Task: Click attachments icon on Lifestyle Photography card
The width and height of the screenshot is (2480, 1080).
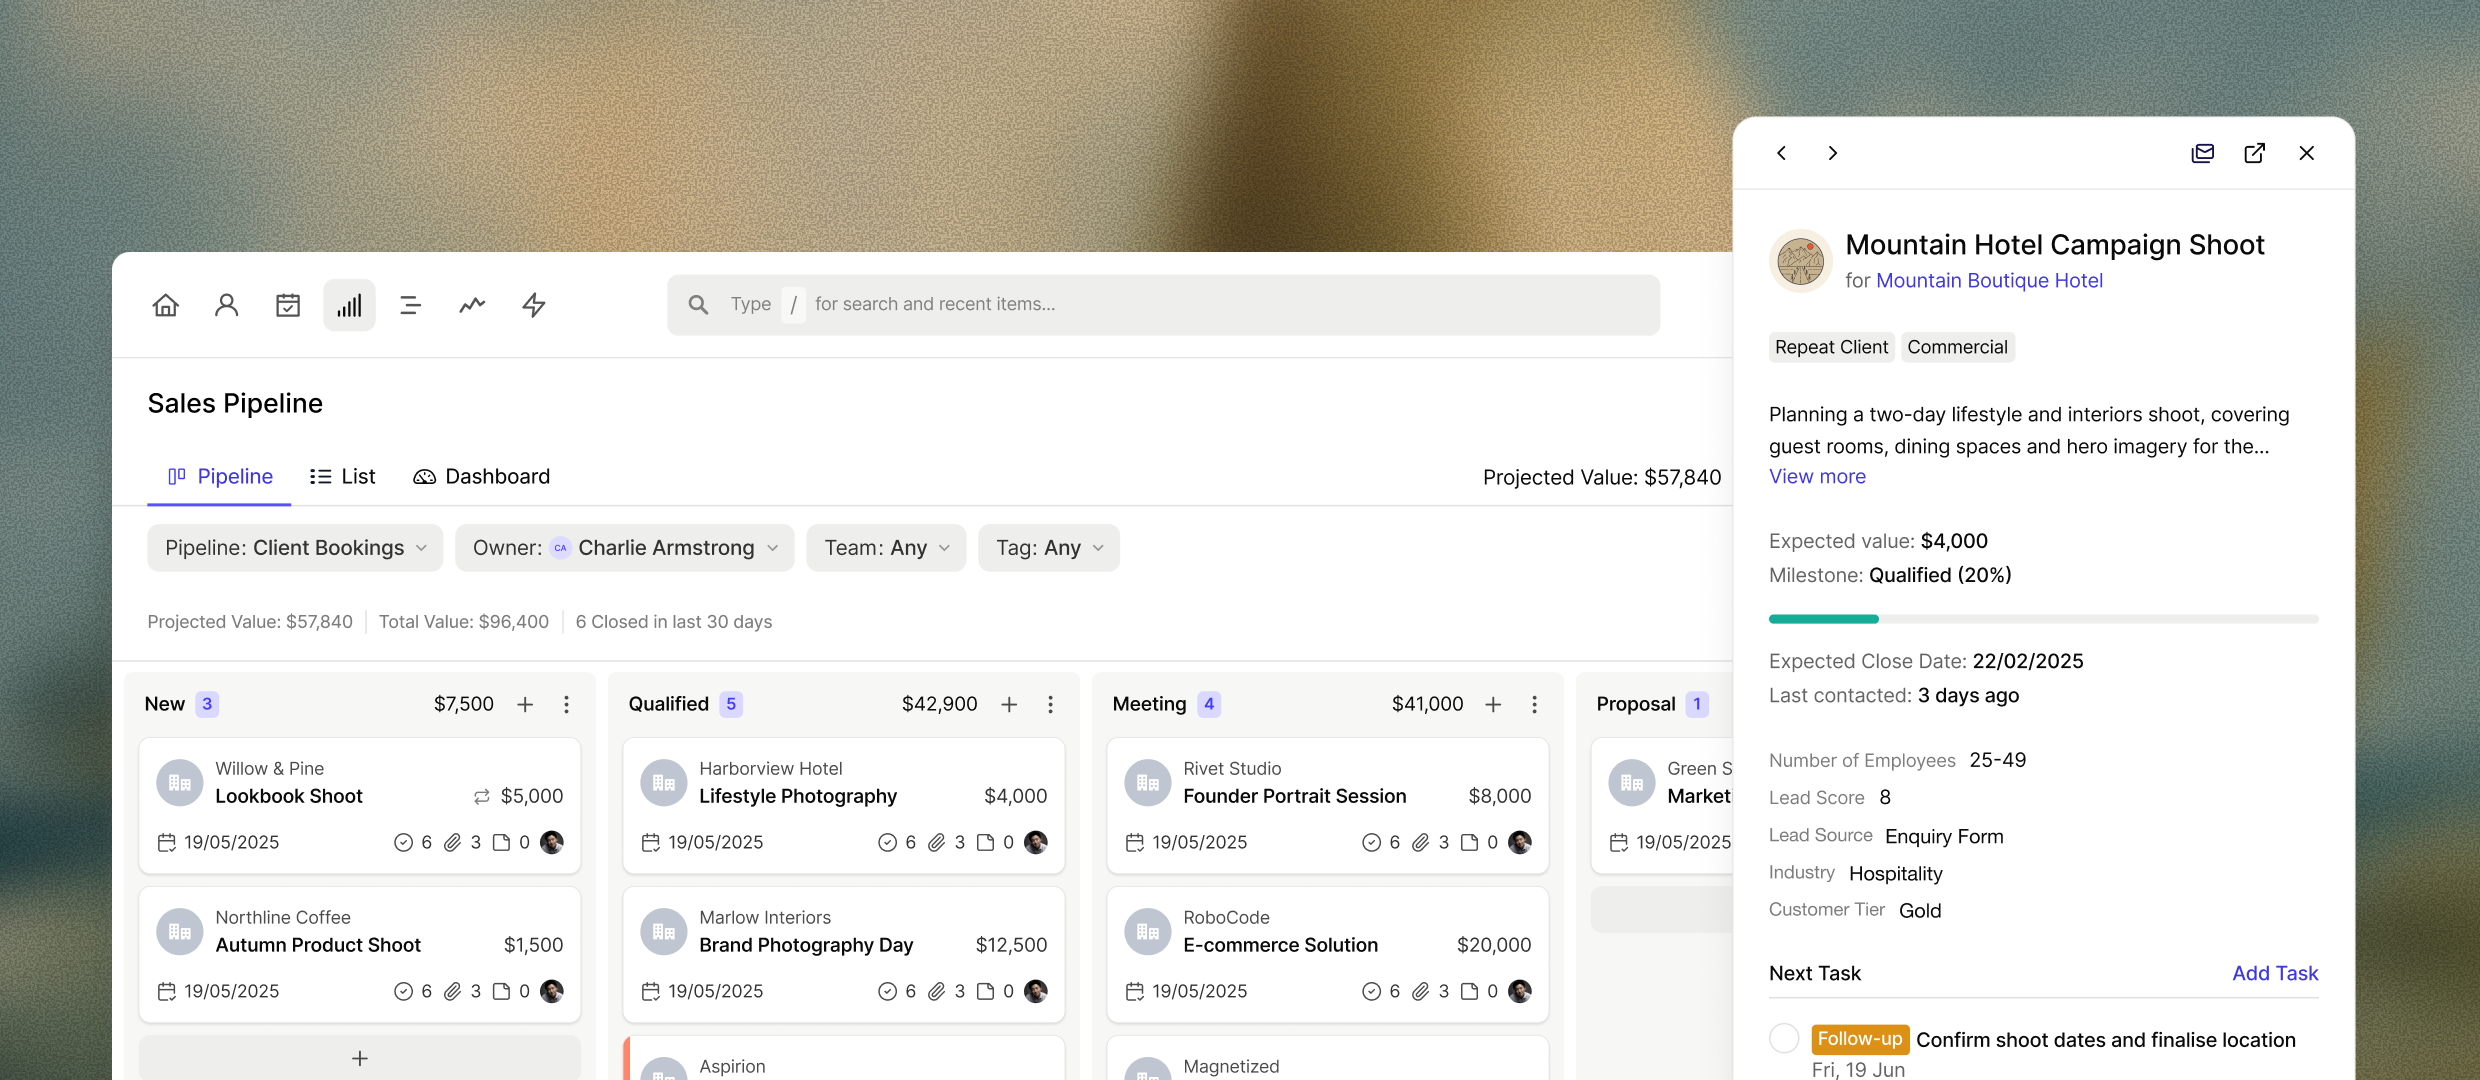Action: tap(936, 843)
